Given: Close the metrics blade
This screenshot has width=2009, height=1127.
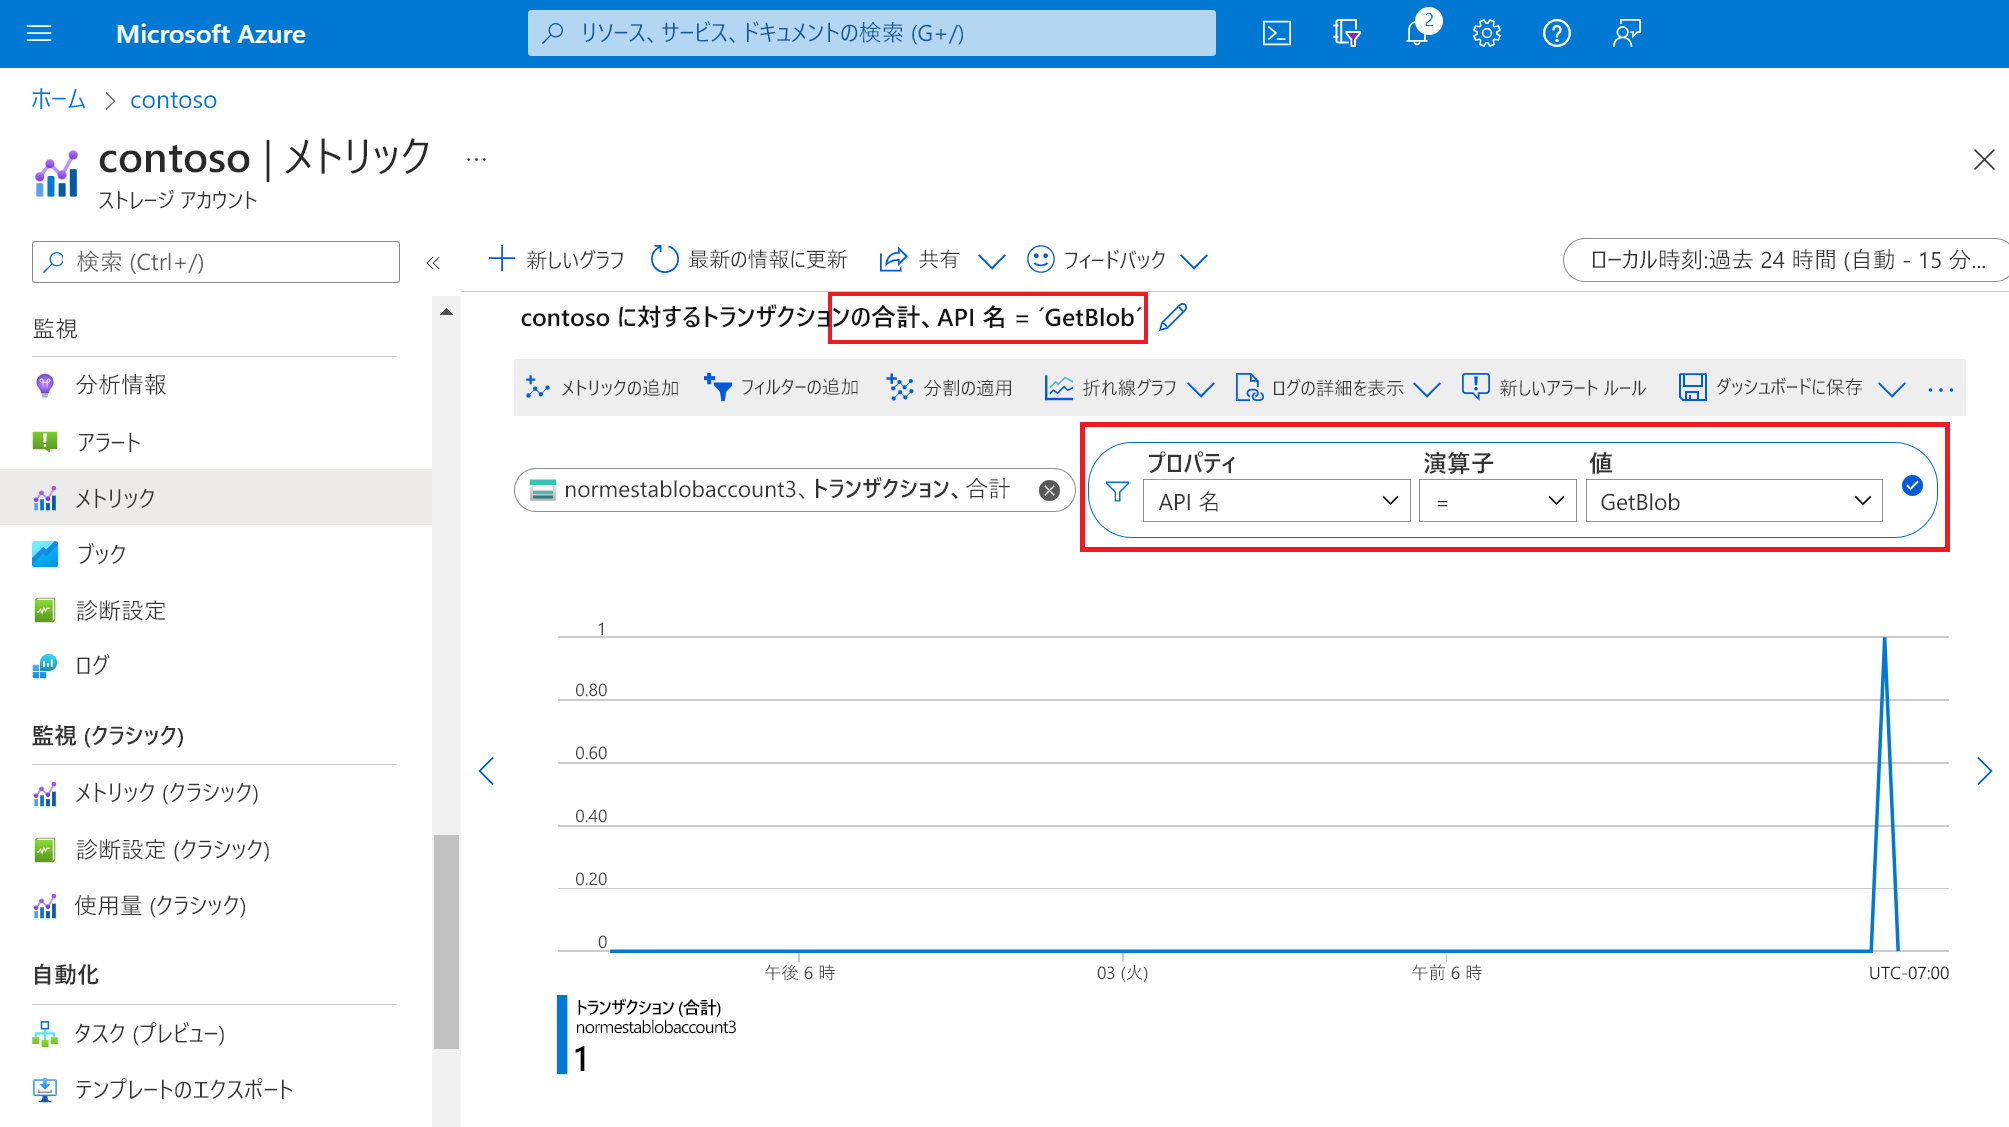Looking at the screenshot, I should [x=1984, y=160].
